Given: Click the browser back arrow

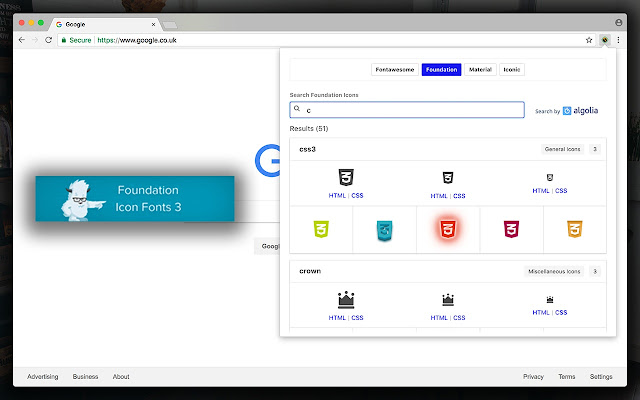Looking at the screenshot, I should (22, 40).
